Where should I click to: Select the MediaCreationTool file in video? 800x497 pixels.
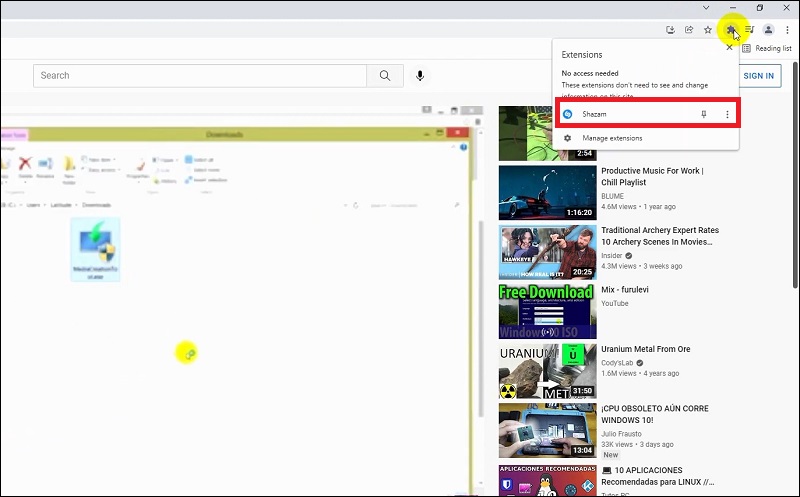[x=95, y=250]
